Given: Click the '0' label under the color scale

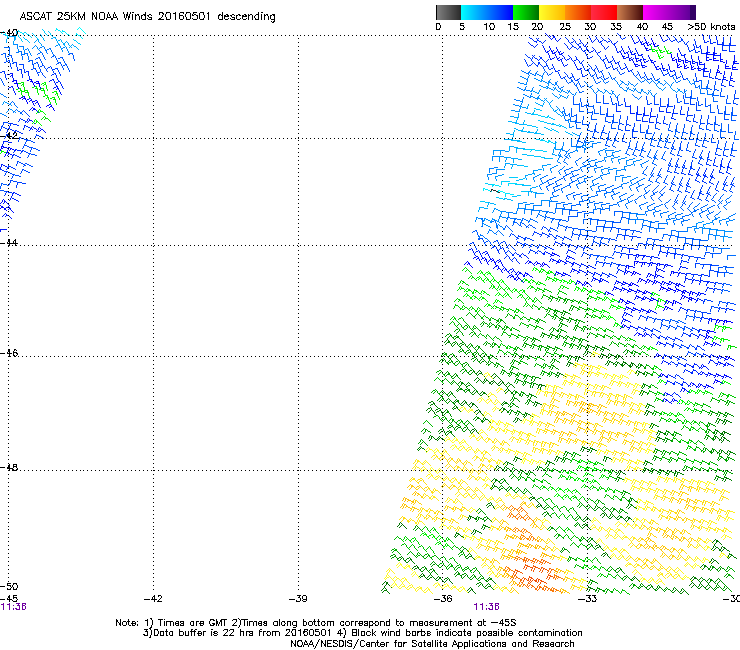Looking at the screenshot, I should (438, 27).
